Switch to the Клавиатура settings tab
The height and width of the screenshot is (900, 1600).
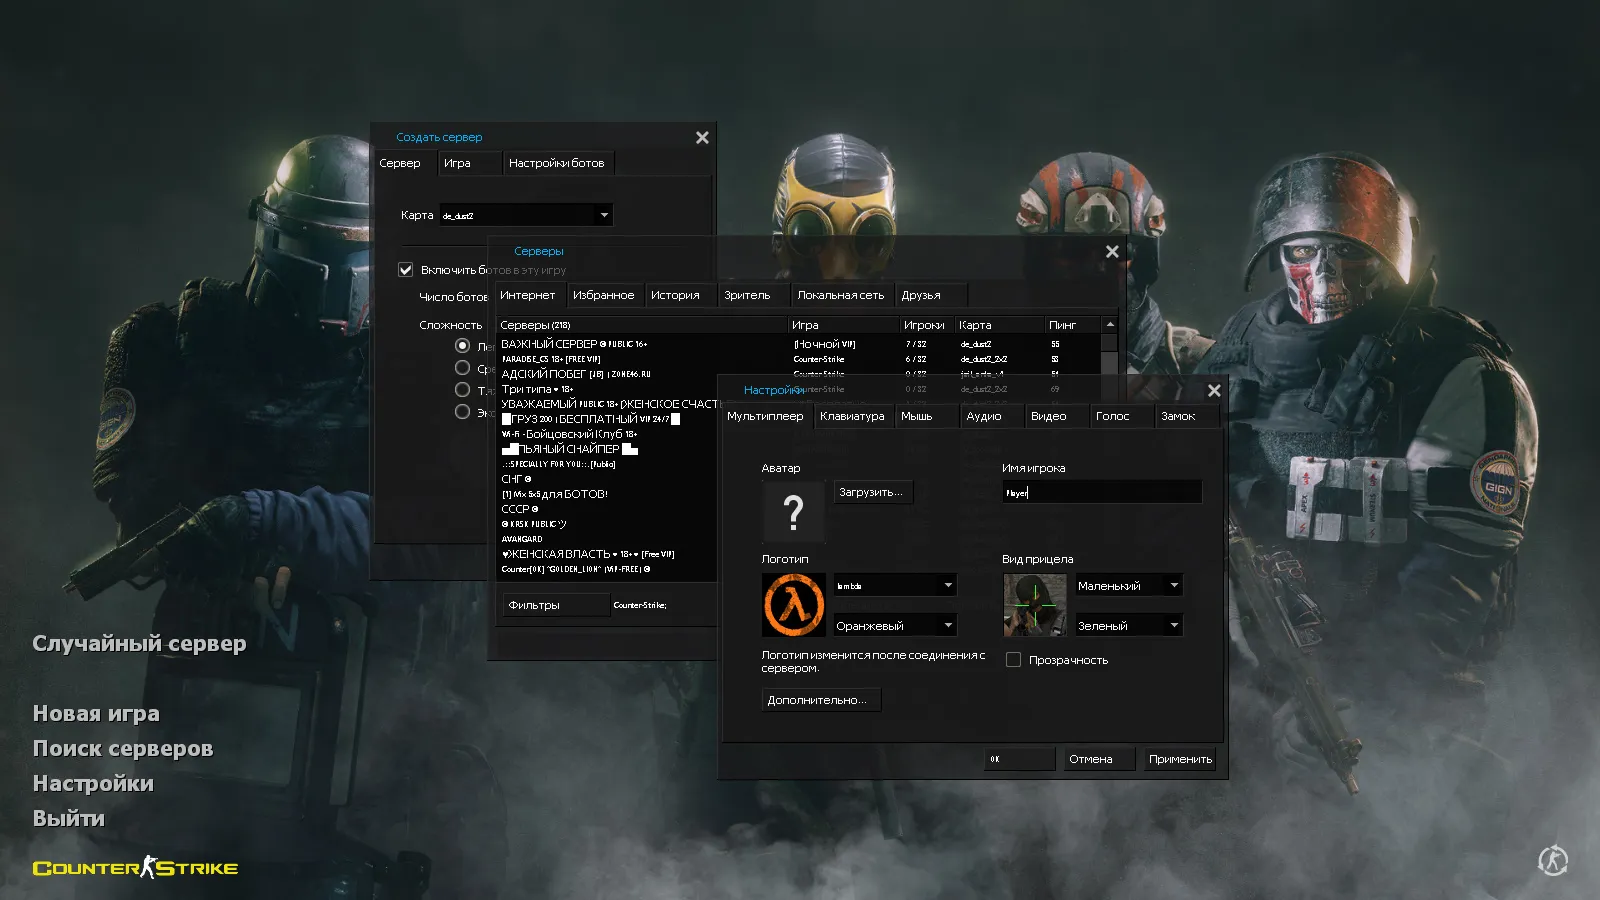point(852,416)
